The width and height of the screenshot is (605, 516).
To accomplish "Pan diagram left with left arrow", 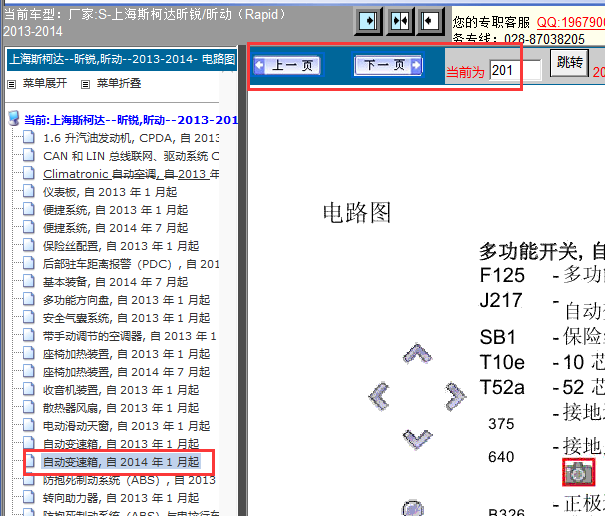I will pyautogui.click(x=379, y=396).
